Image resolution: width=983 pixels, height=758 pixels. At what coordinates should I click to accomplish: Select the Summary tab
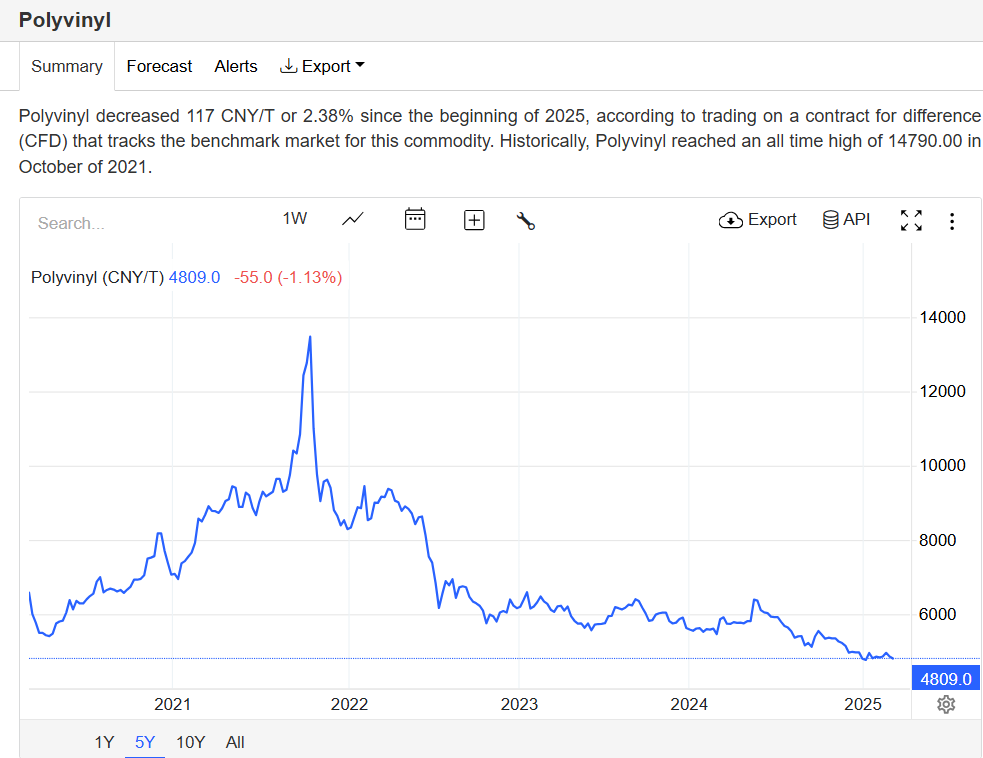coord(67,66)
